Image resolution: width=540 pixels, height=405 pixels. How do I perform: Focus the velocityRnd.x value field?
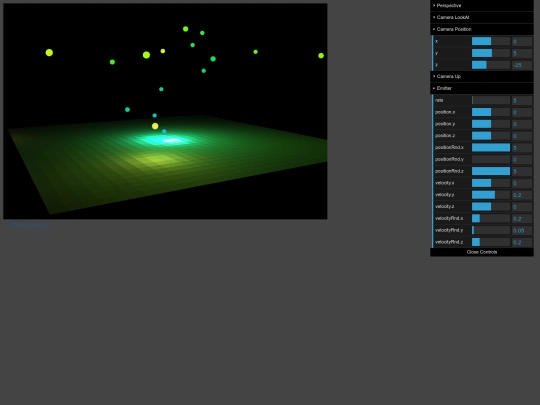pos(522,218)
